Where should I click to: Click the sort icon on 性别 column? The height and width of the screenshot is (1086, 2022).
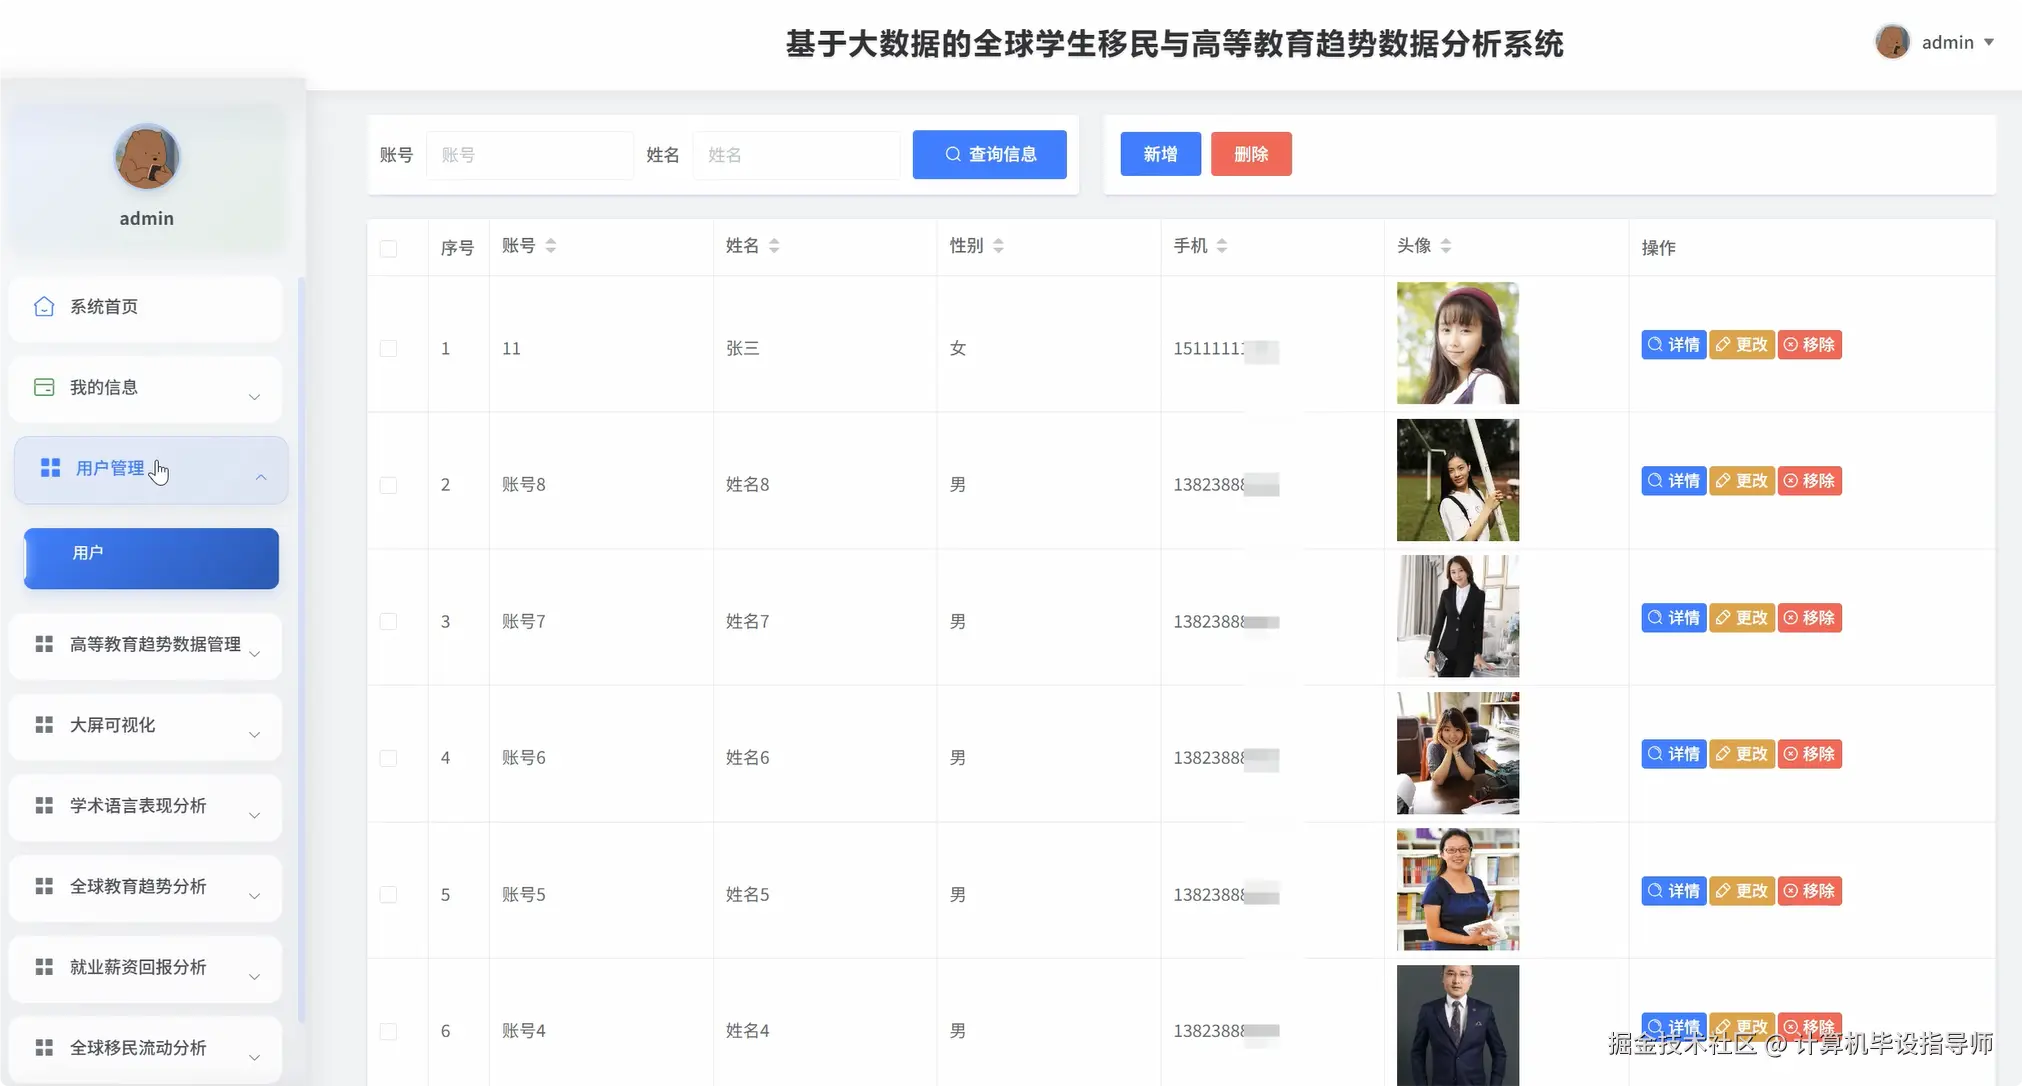coord(998,246)
